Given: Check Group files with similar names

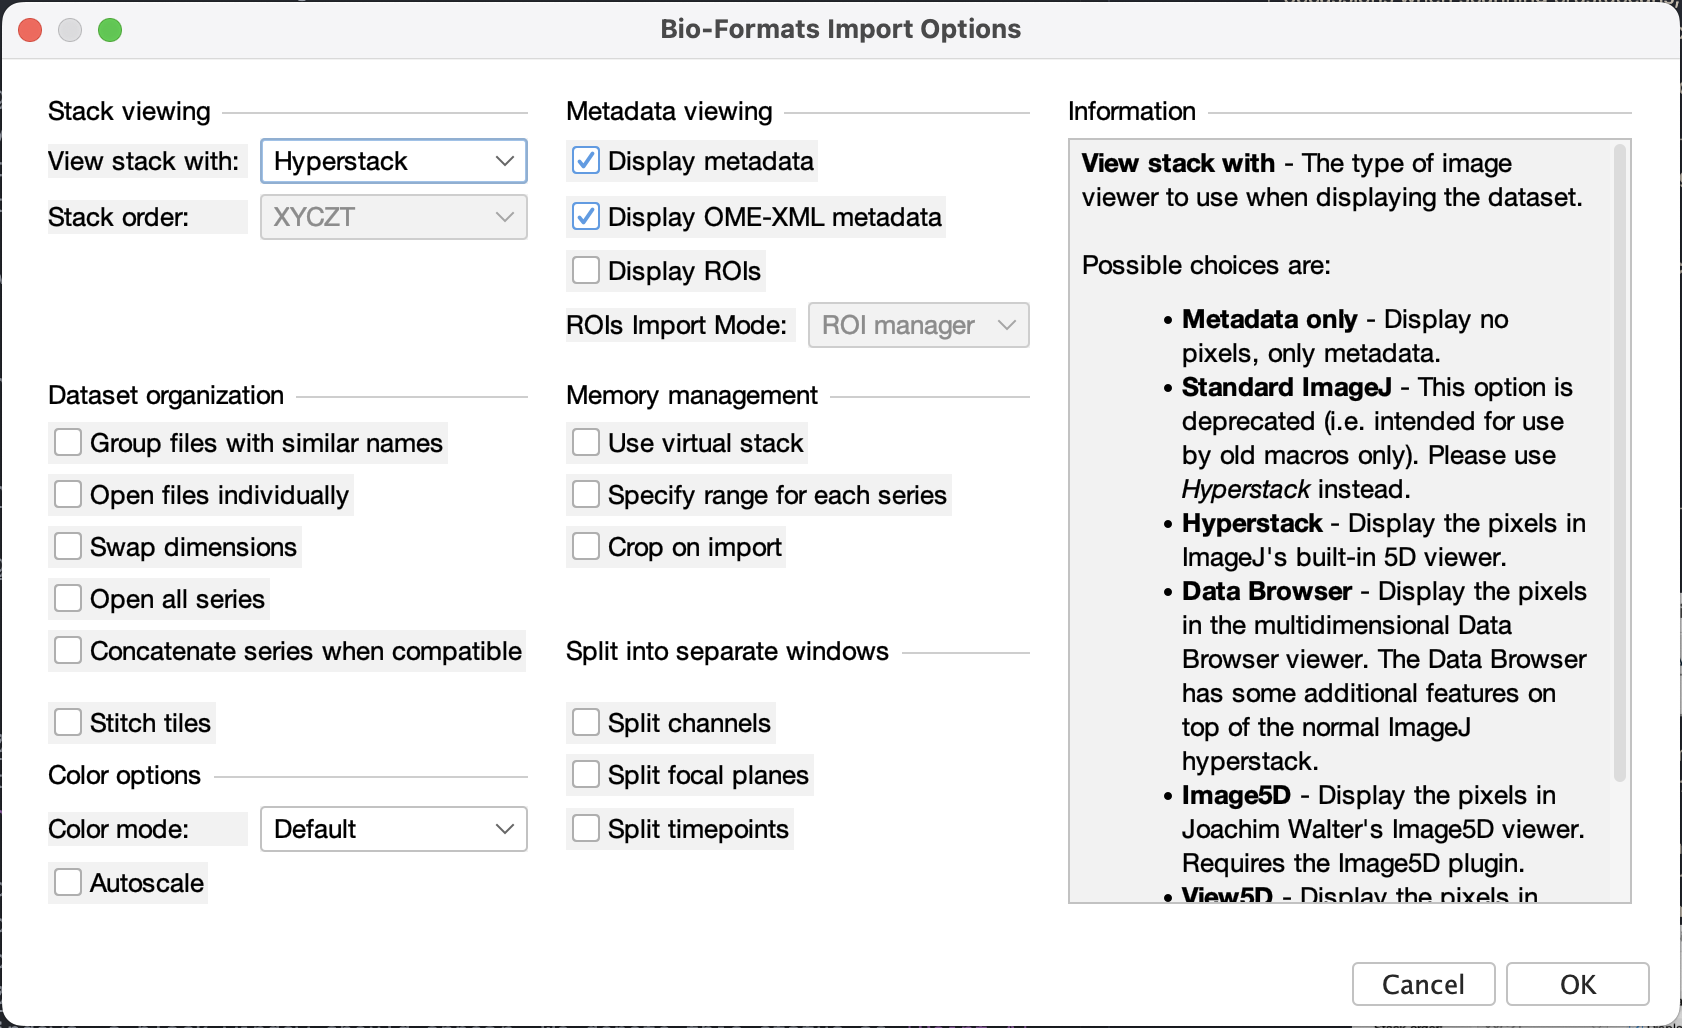Looking at the screenshot, I should click(68, 443).
